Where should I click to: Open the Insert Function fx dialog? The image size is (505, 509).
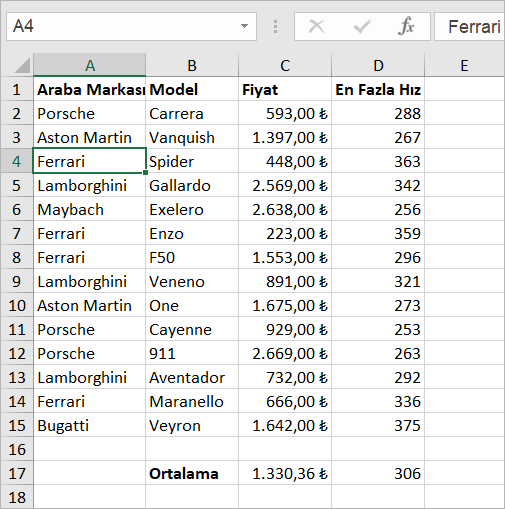coord(406,26)
